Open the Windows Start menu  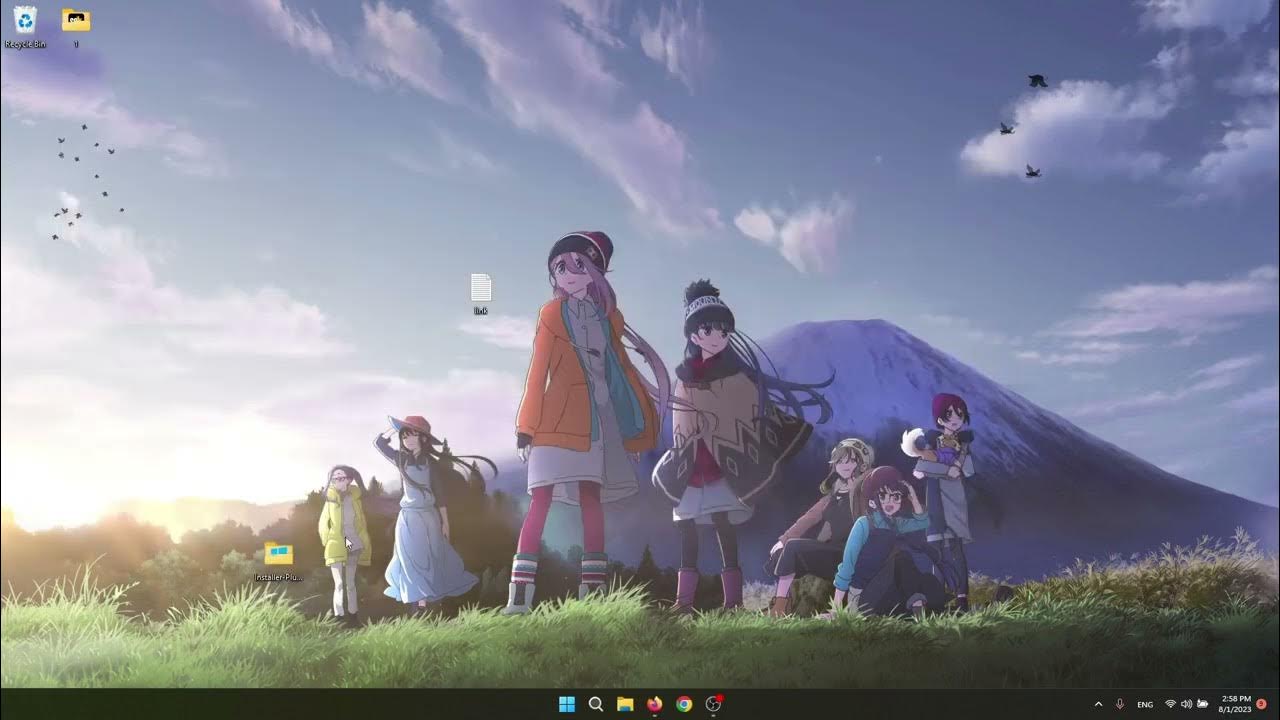567,704
